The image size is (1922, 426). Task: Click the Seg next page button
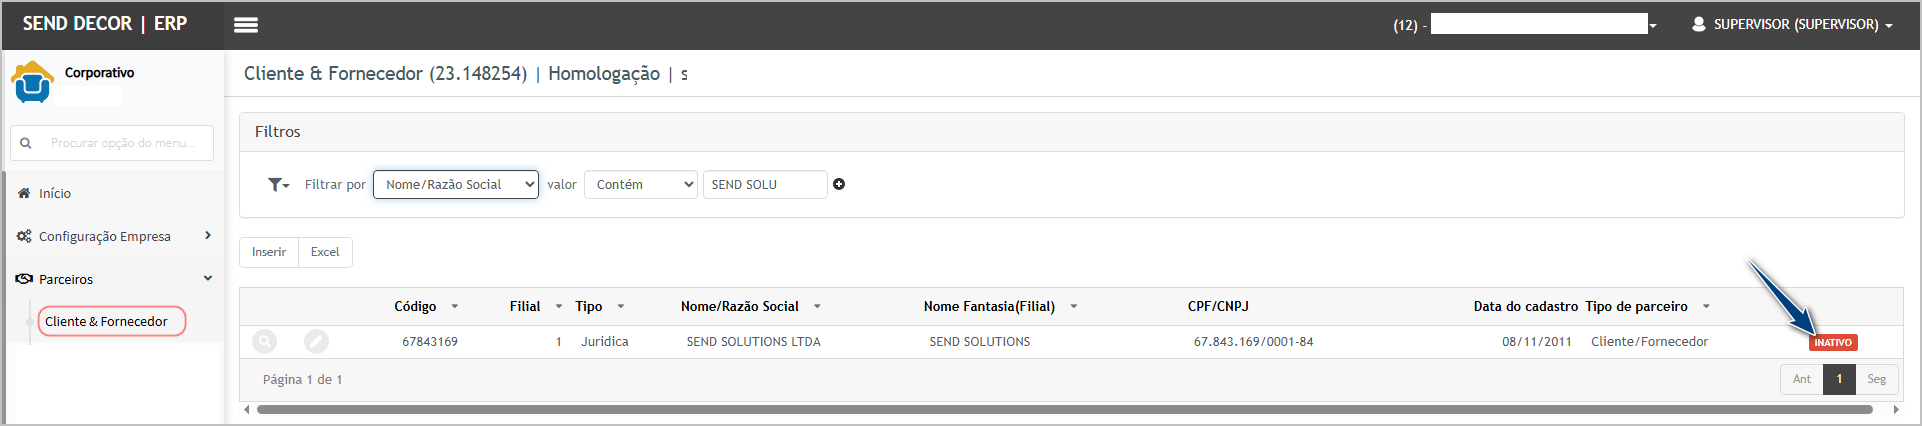pyautogui.click(x=1876, y=379)
